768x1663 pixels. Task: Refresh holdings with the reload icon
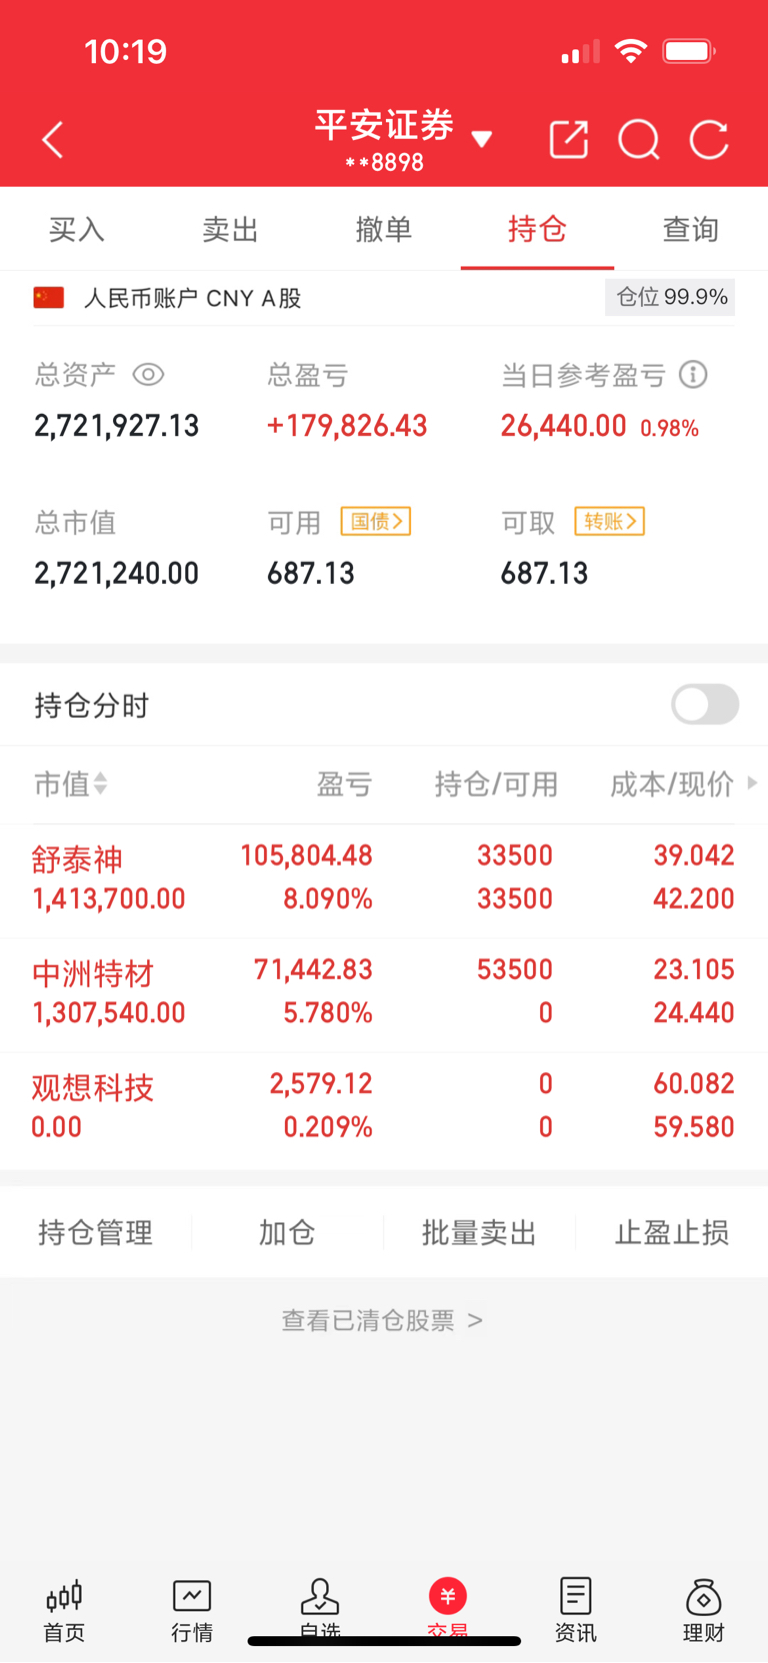point(709,140)
